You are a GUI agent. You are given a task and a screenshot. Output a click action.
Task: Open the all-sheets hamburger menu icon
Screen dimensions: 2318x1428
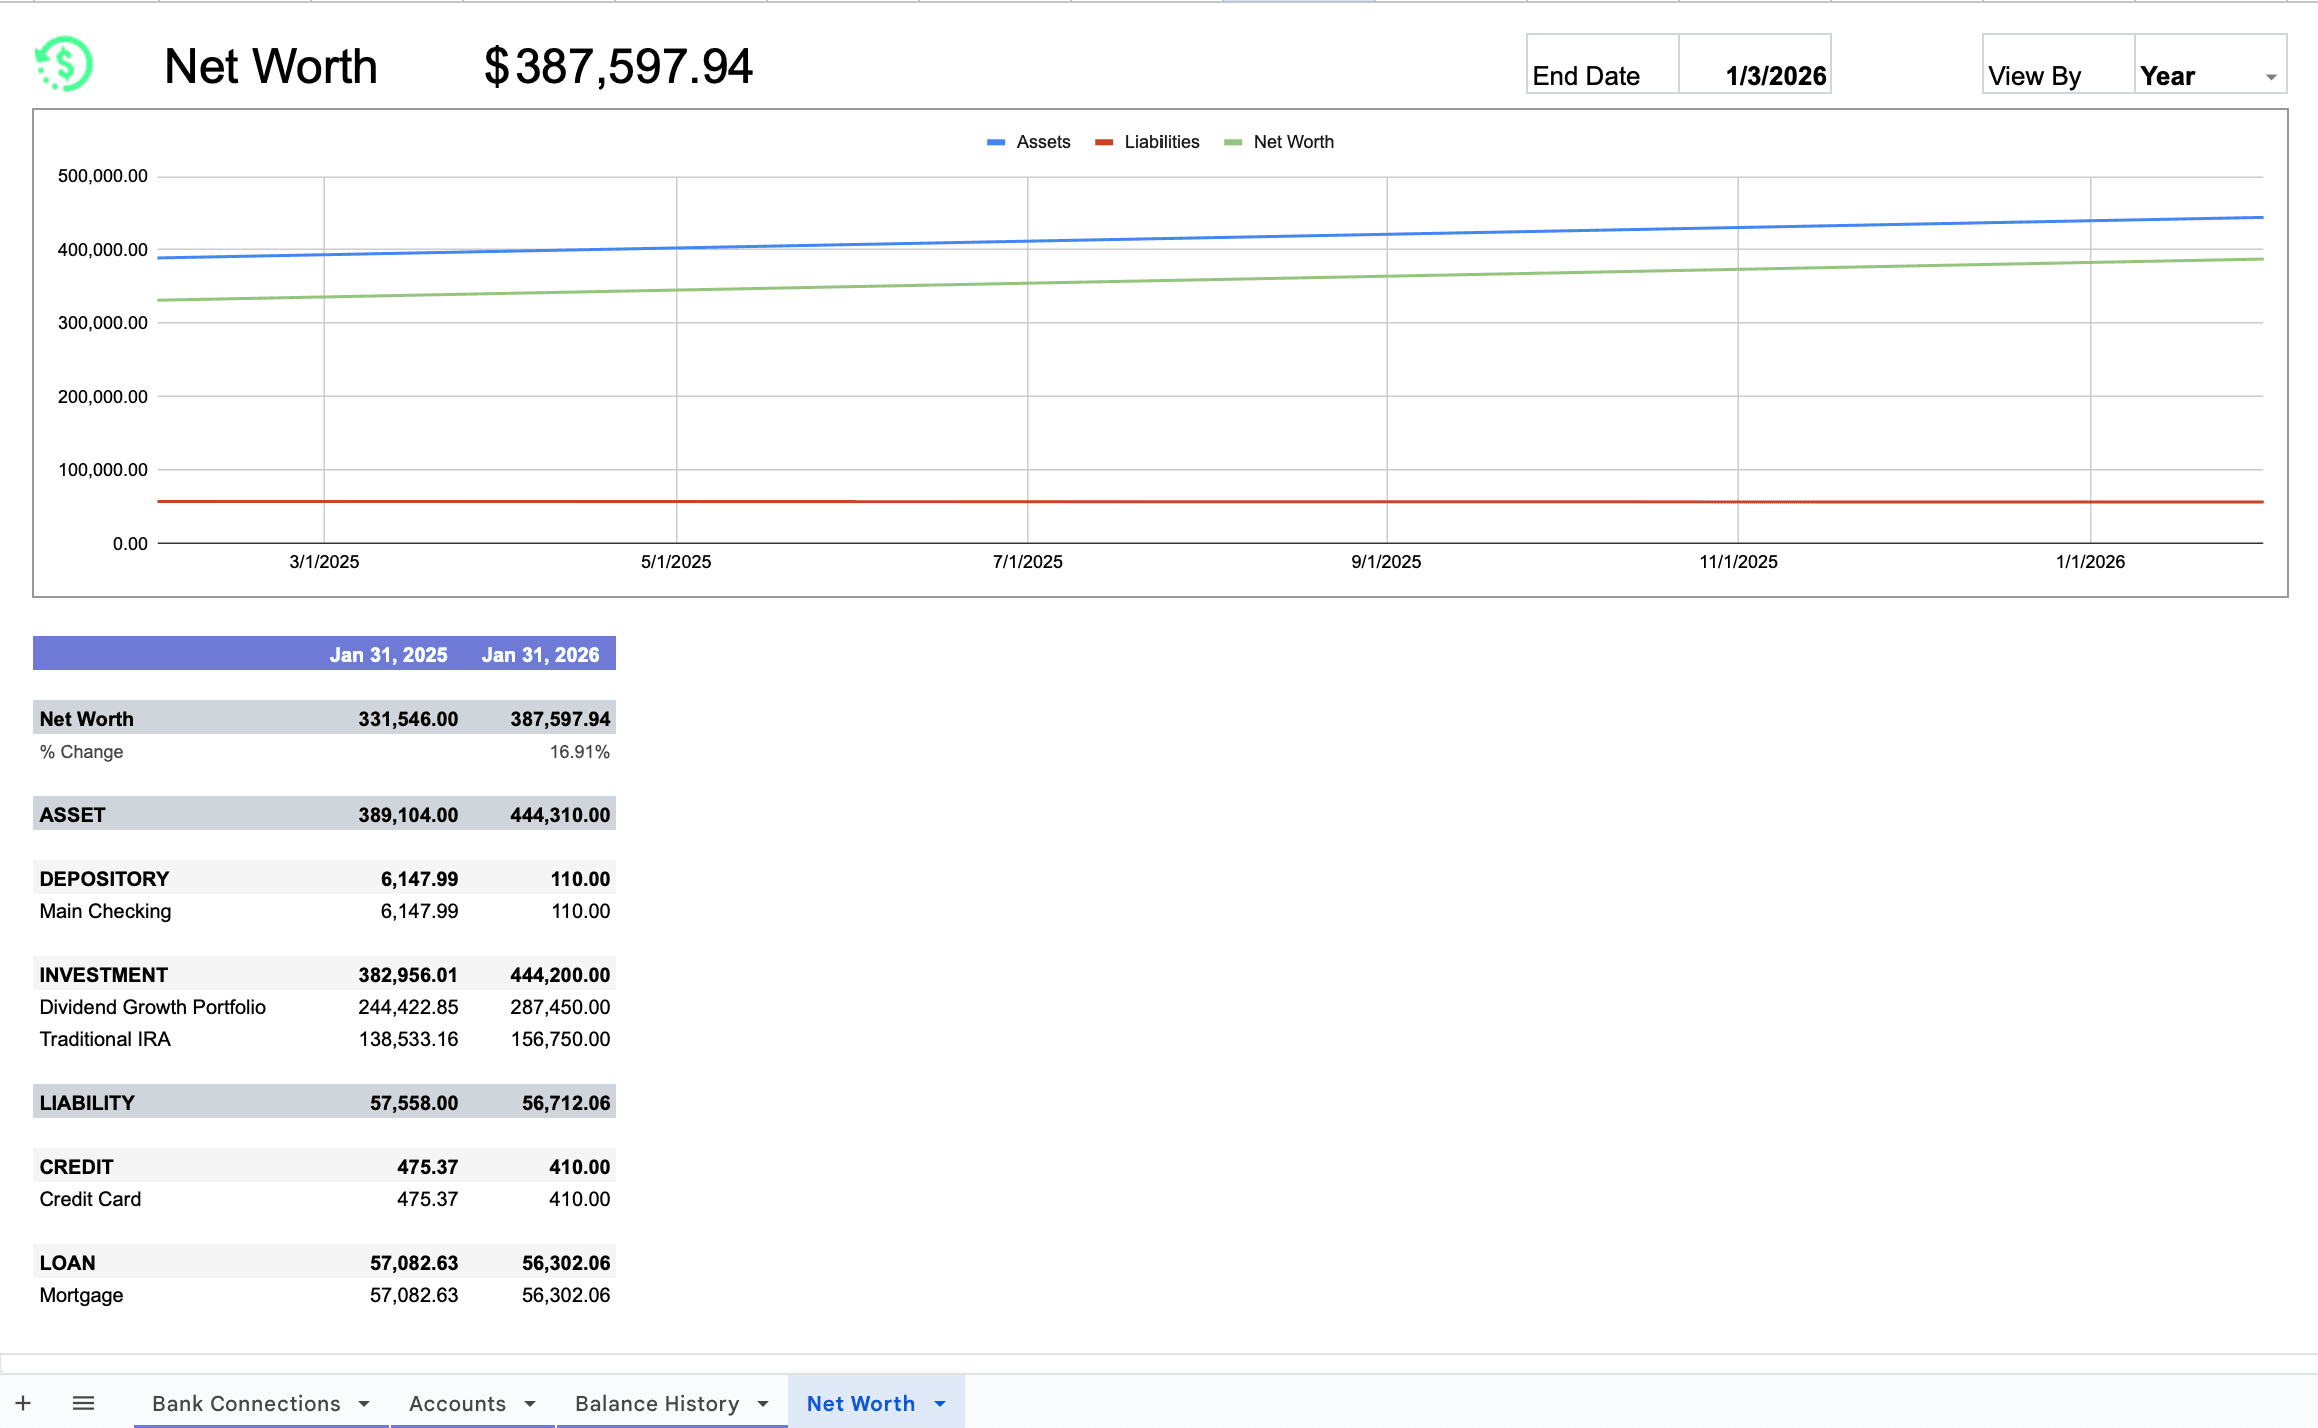click(84, 1402)
